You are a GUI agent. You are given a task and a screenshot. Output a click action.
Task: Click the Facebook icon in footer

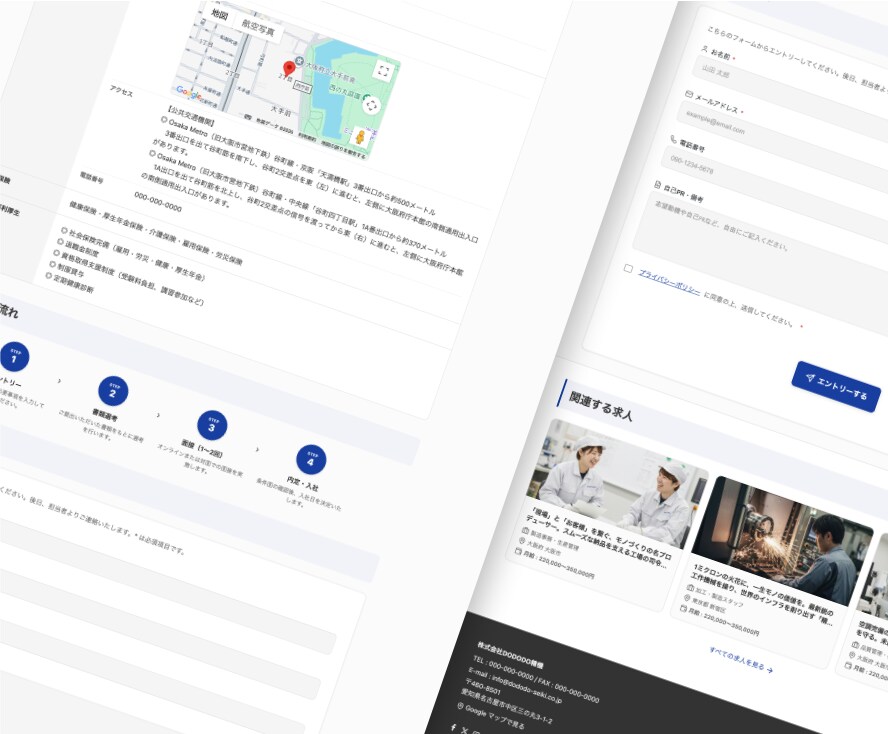[x=453, y=727]
